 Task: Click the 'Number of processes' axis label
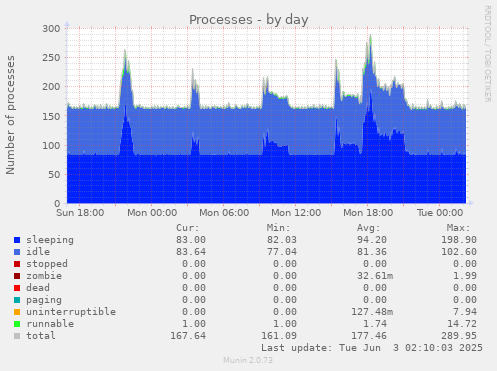pos(10,115)
